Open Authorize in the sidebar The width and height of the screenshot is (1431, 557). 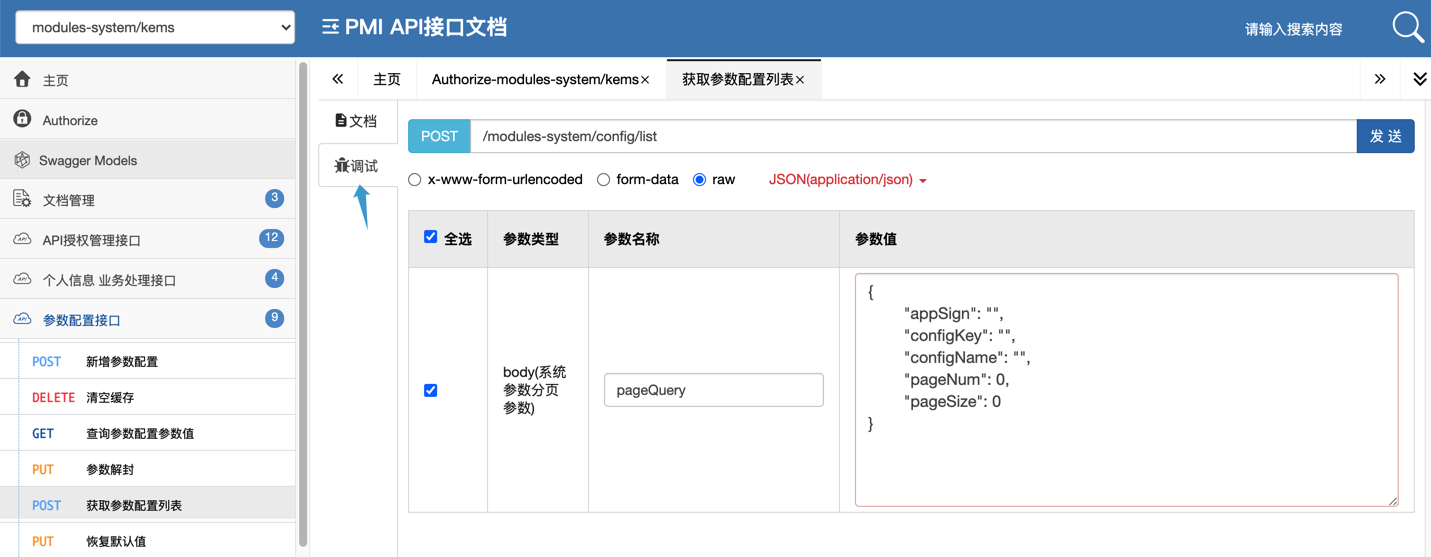coord(148,119)
